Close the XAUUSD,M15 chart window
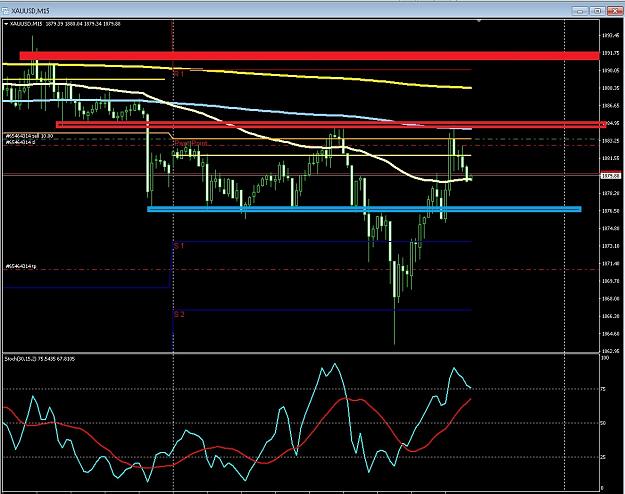625x494 pixels. click(614, 11)
